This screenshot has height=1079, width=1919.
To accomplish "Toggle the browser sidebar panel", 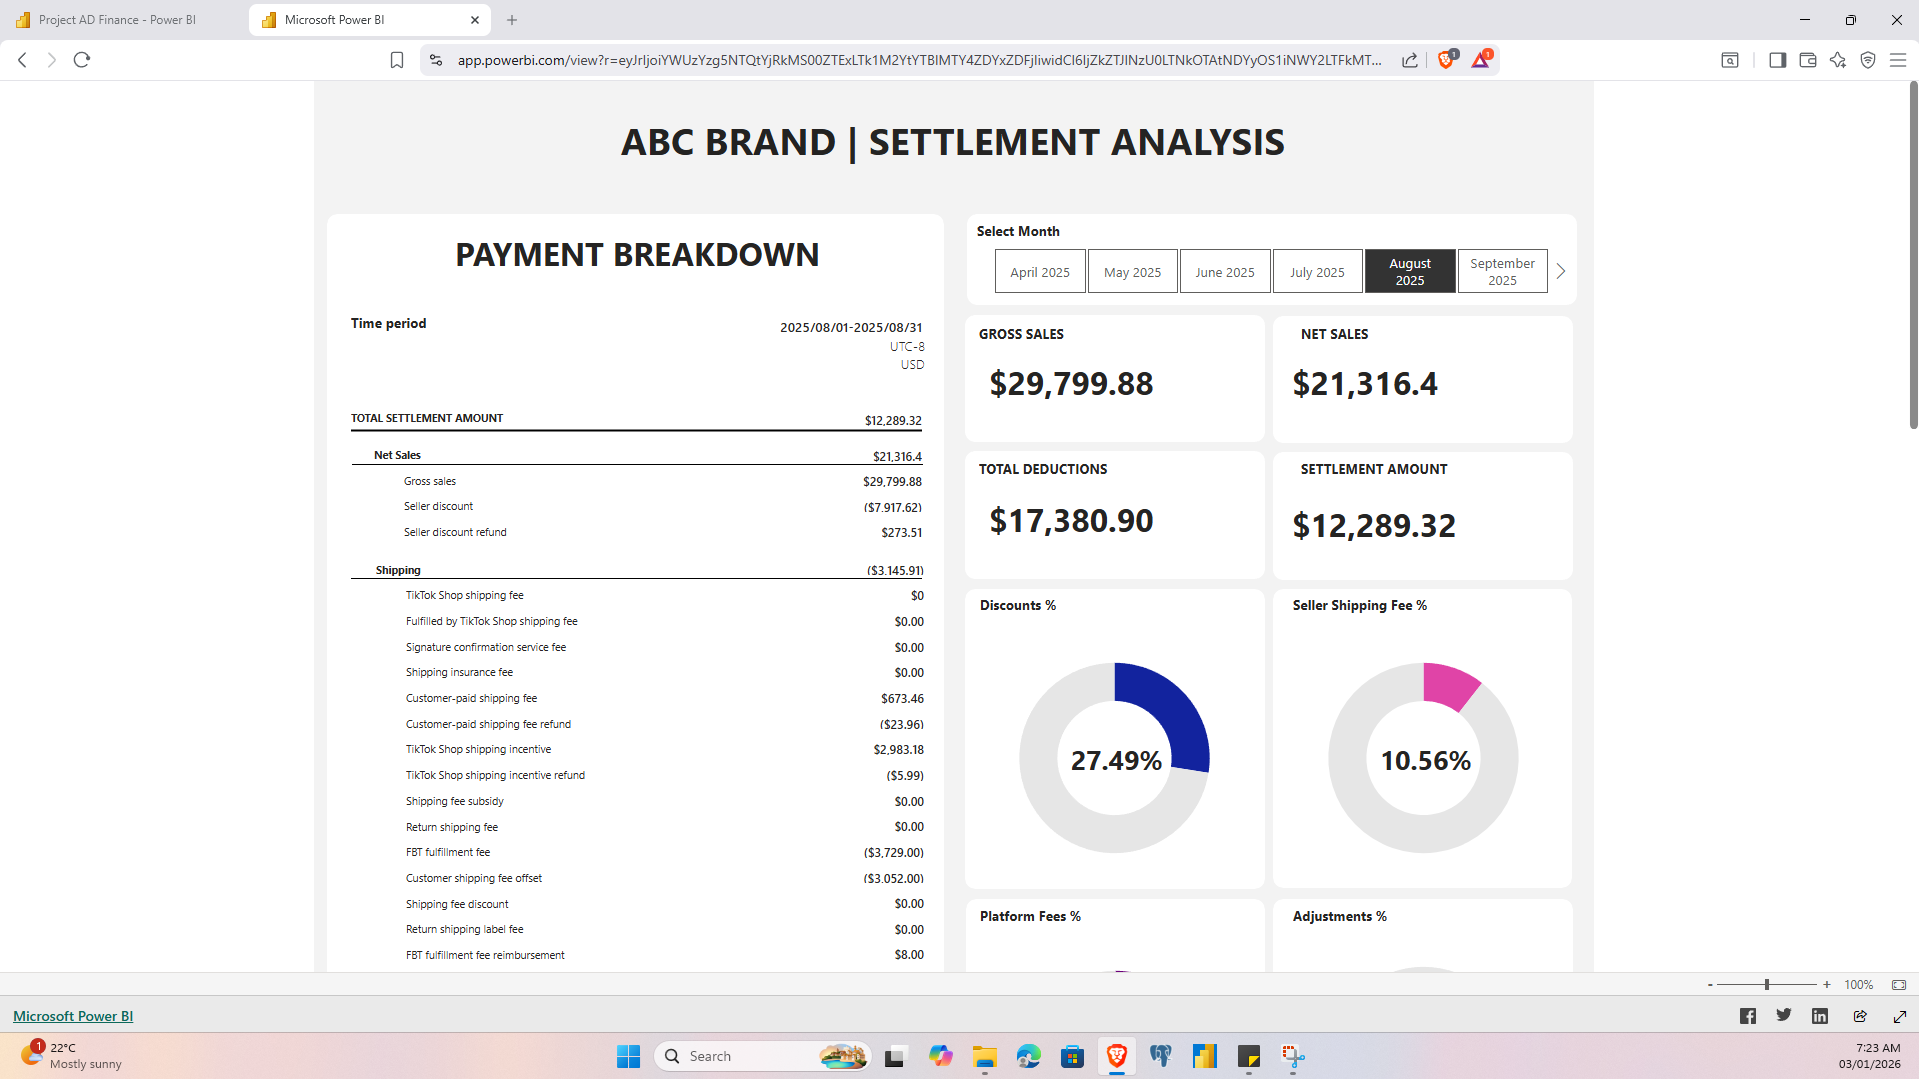I will (1777, 60).
